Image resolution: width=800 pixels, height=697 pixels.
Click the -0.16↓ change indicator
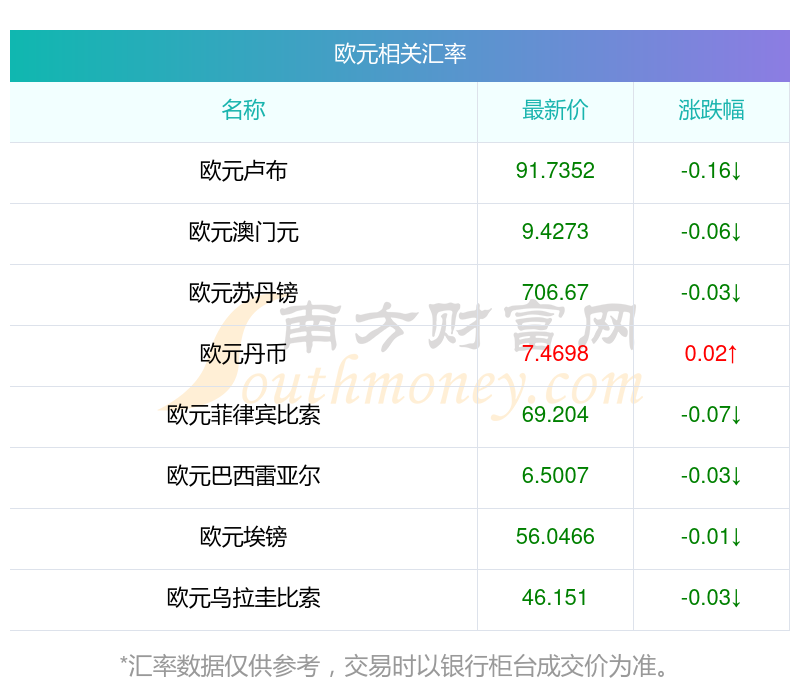coord(711,171)
